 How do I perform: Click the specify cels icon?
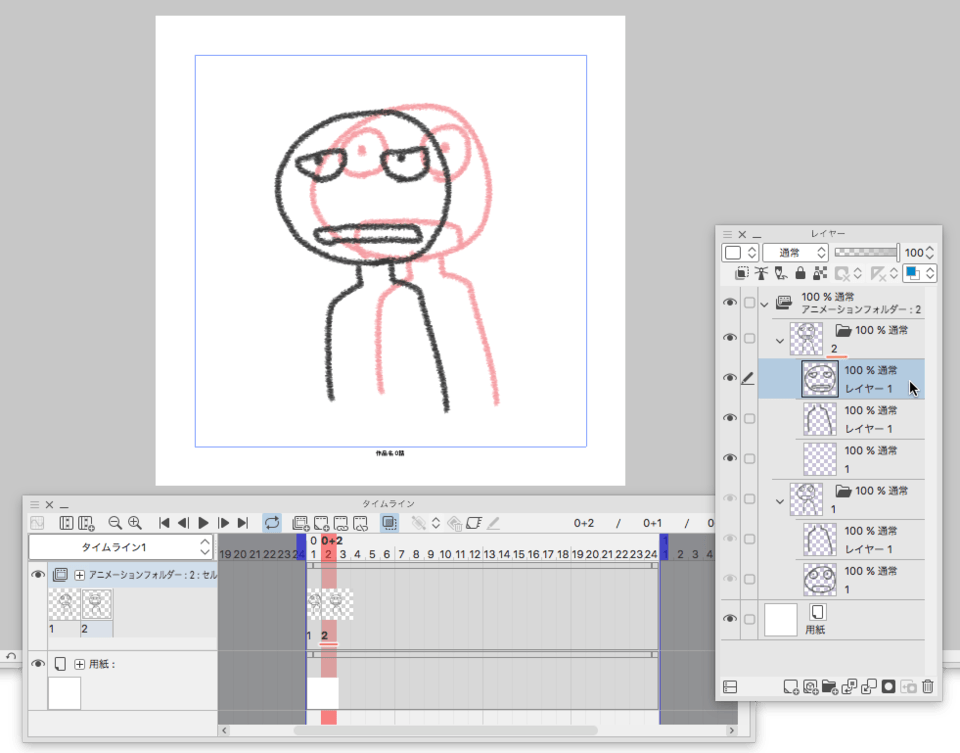coord(341,523)
